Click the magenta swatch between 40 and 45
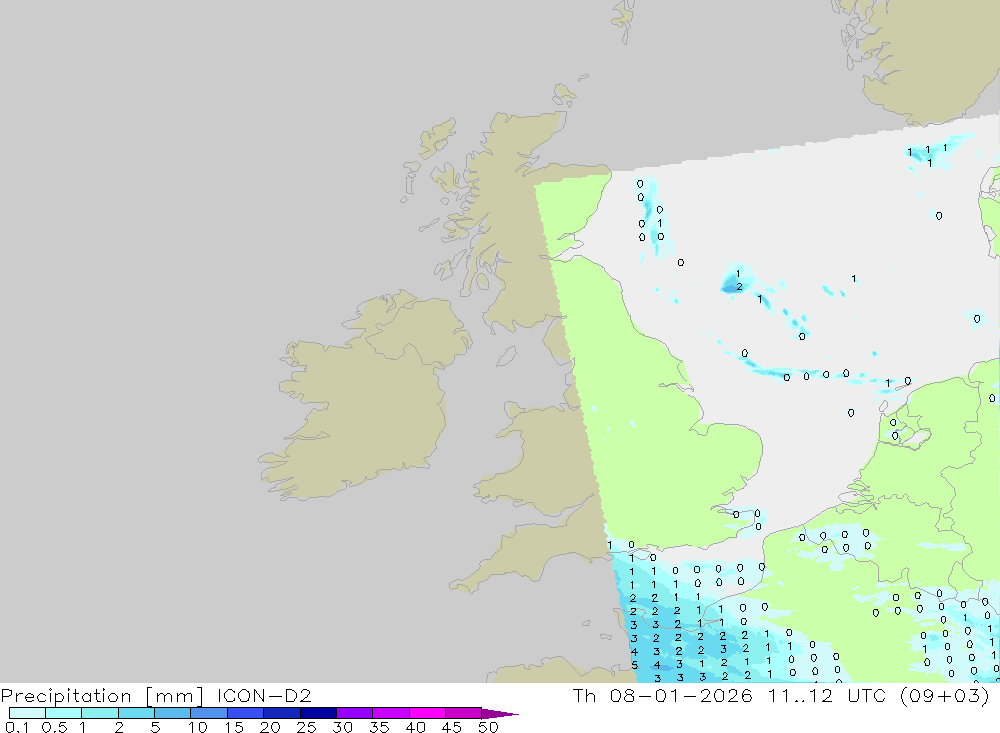 coord(427,713)
